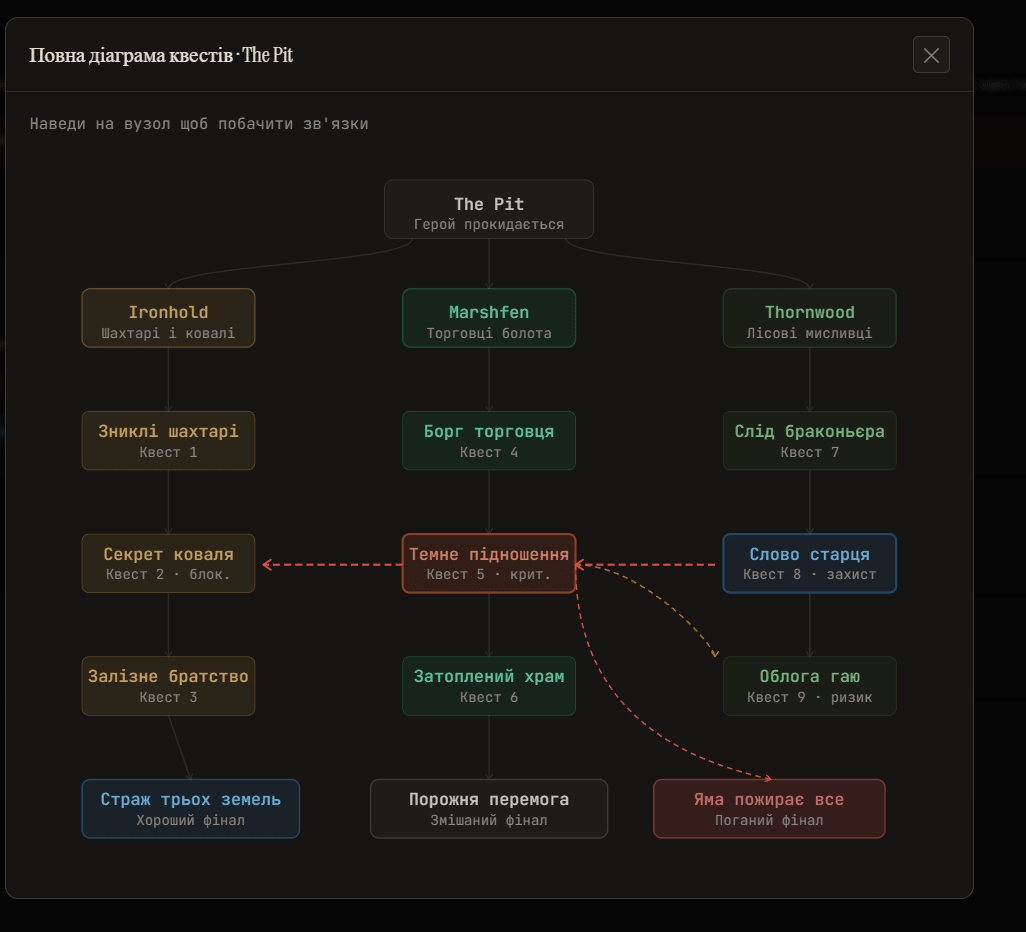Select the Marshfen faction node
This screenshot has width=1026, height=932.
click(x=489, y=318)
